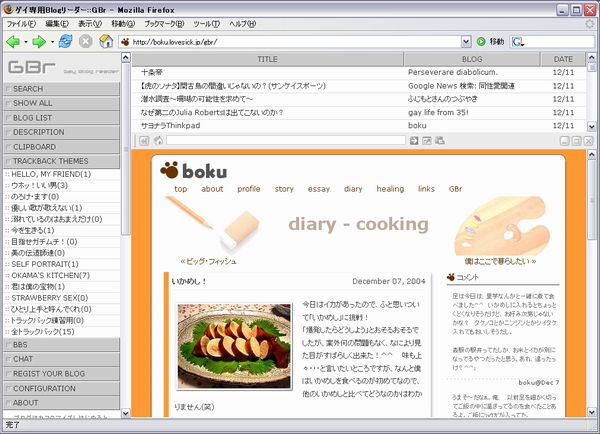Image resolution: width=600 pixels, height=434 pixels.
Task: Sort the list by TITLE column header
Action: (x=267, y=59)
